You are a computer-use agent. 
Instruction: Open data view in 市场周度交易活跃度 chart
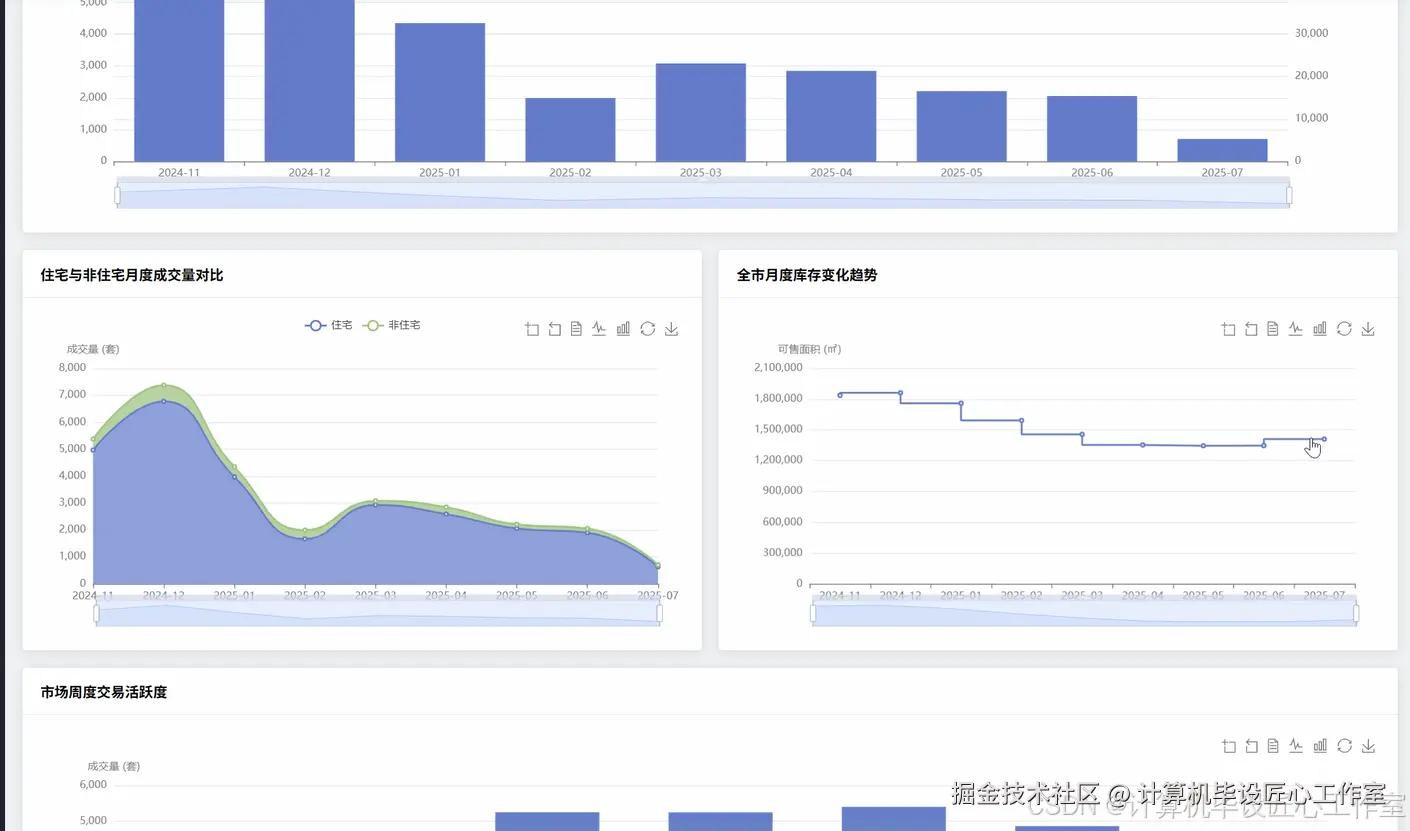click(1273, 746)
